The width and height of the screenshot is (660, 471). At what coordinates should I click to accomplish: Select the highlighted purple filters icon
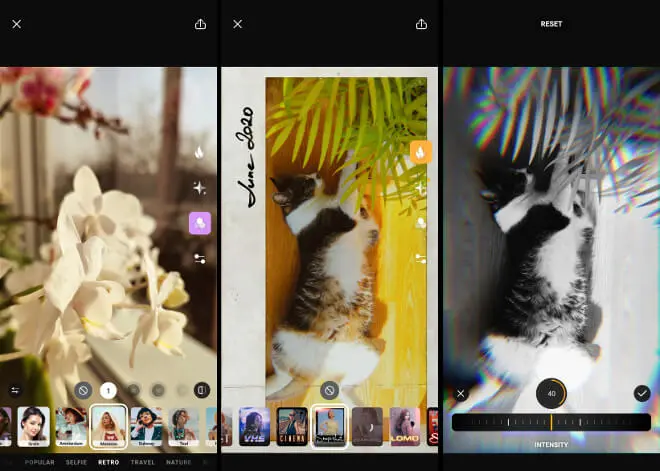click(x=199, y=223)
